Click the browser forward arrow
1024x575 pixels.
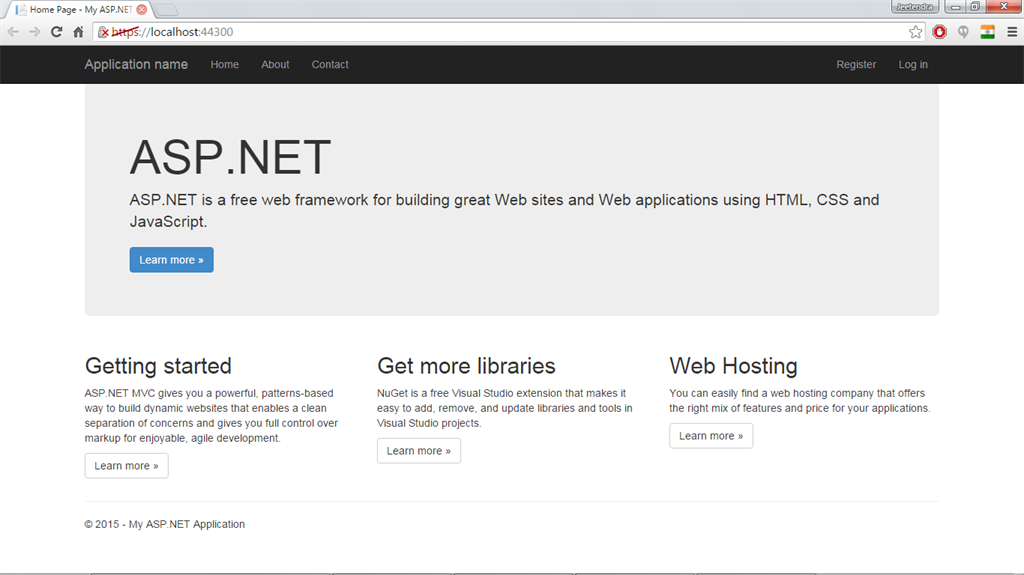tap(35, 32)
